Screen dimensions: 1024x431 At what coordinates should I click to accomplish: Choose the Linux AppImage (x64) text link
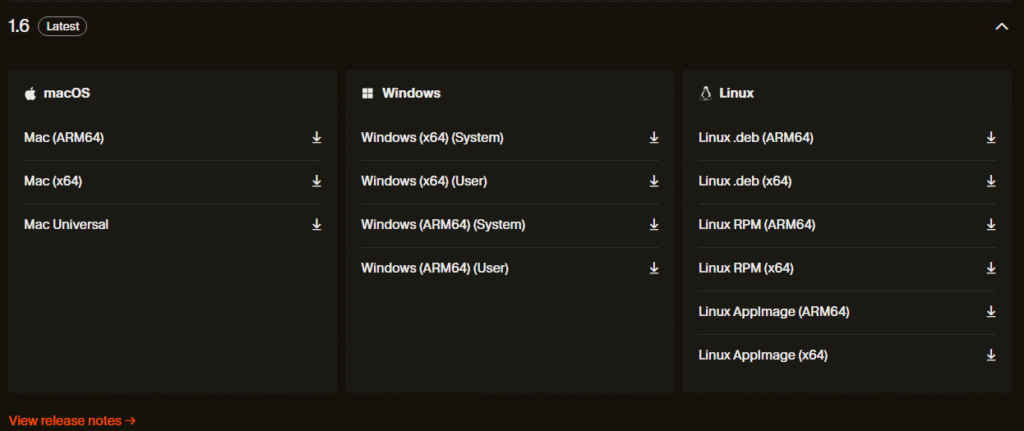point(762,355)
